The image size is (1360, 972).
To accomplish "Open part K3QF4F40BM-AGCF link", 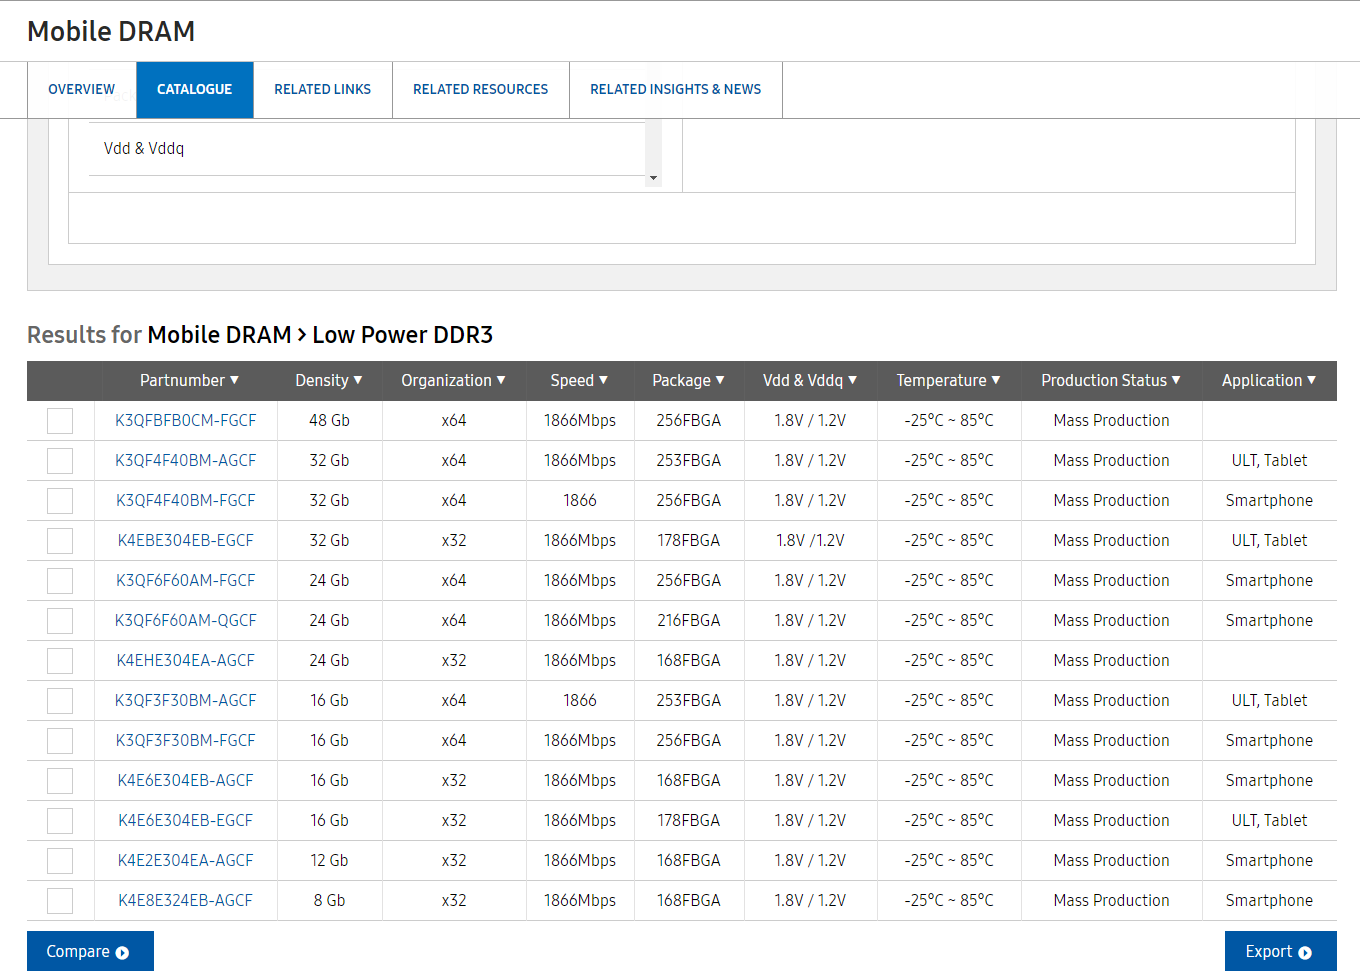I will (186, 461).
